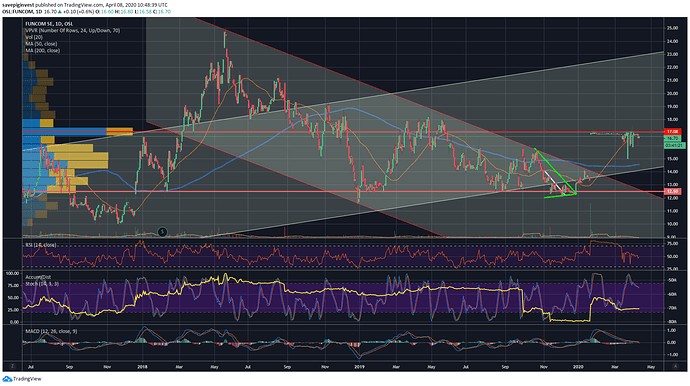
Task: Click the 23.00 price axis label
Action: coord(672,54)
